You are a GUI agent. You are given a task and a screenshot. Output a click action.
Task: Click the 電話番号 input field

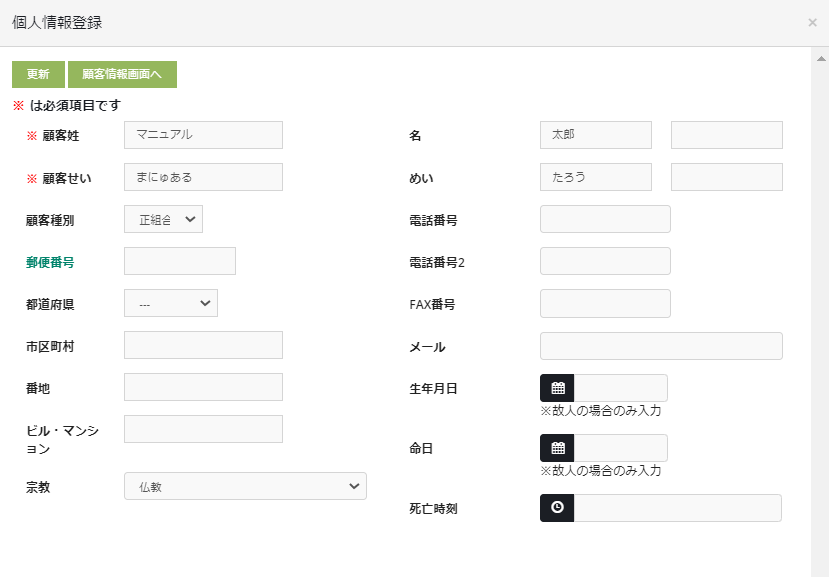(605, 219)
